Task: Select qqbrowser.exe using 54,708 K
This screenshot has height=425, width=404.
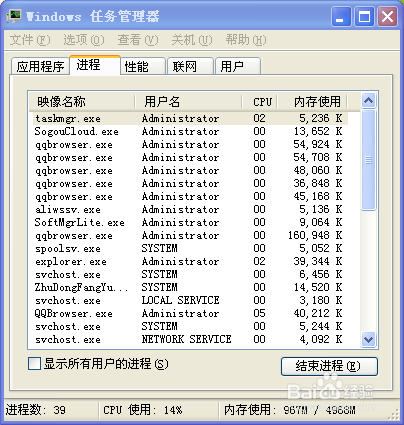Action: point(191,157)
